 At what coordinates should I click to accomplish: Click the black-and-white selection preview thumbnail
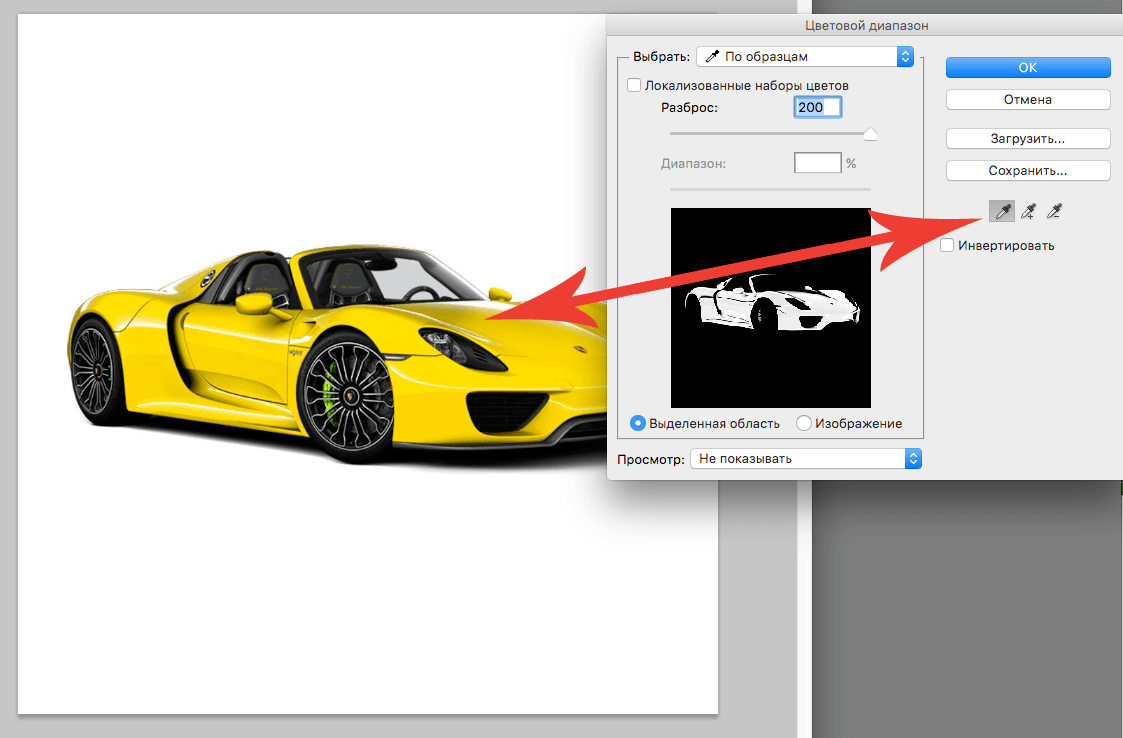pos(770,307)
